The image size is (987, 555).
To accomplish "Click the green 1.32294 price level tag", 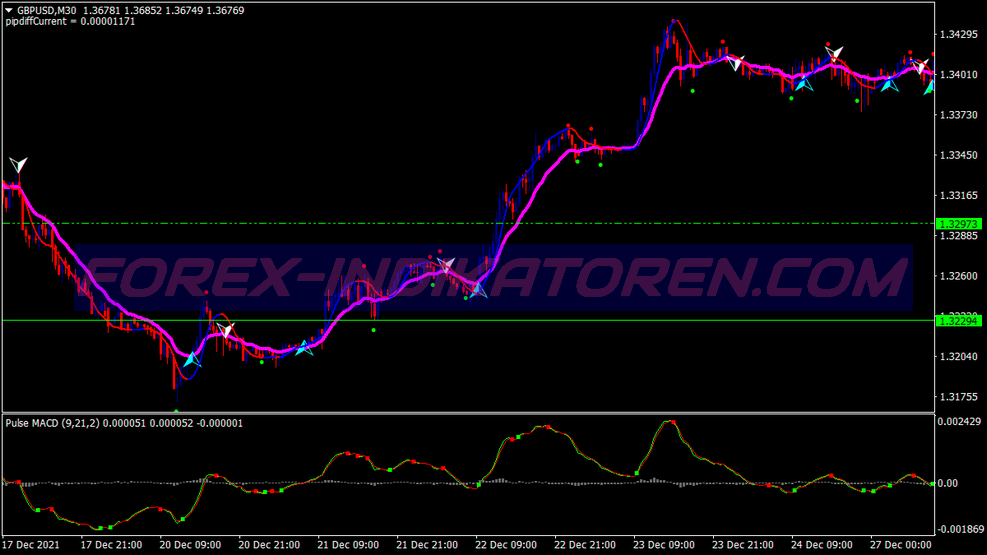I will tap(959, 321).
